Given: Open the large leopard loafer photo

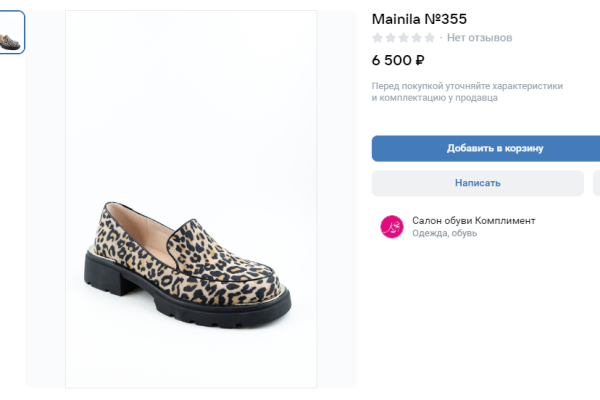Looking at the screenshot, I should click(x=191, y=199).
